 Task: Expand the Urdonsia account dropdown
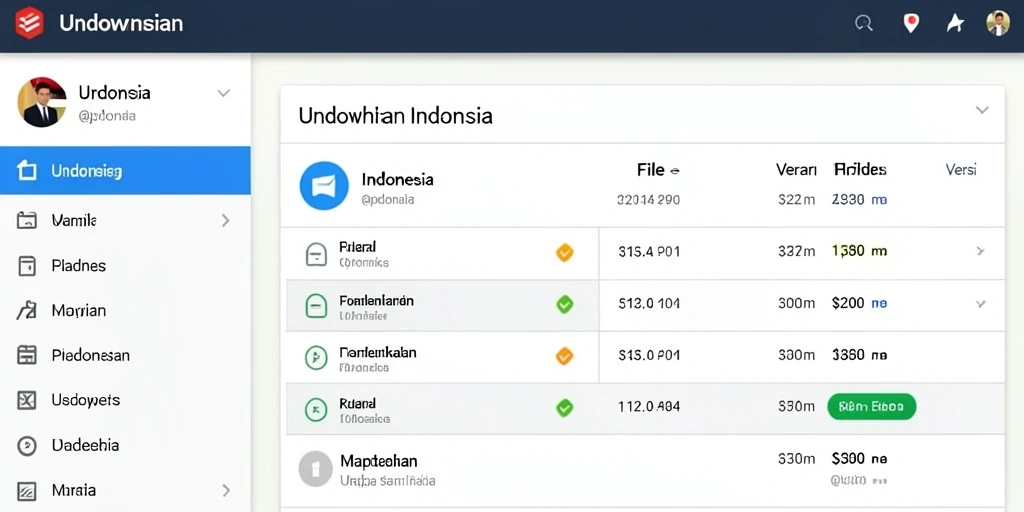(x=223, y=93)
